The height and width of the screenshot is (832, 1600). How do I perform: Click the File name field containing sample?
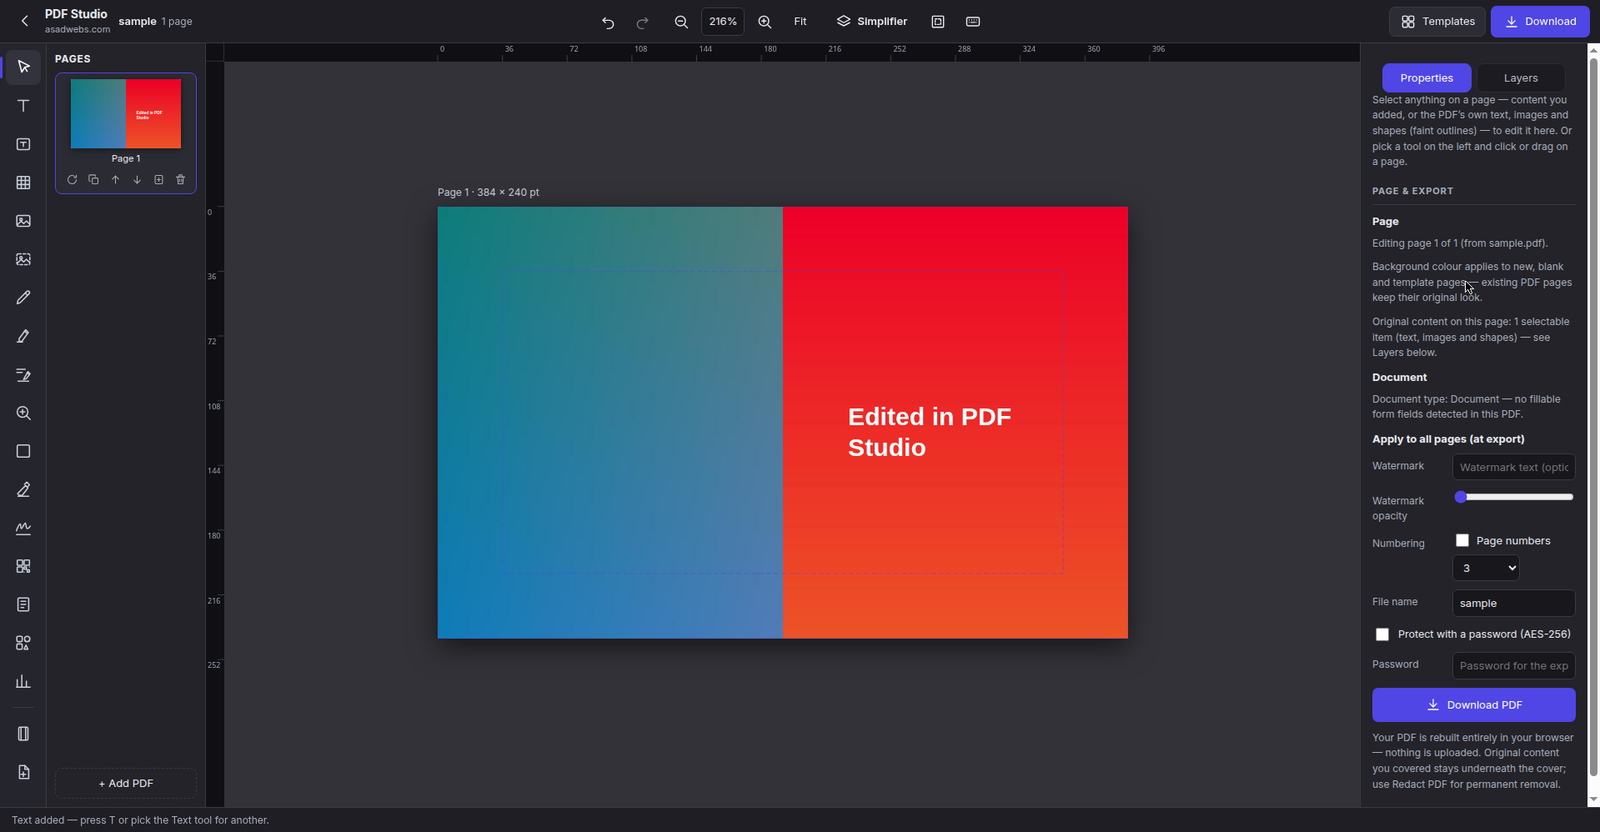click(1514, 603)
